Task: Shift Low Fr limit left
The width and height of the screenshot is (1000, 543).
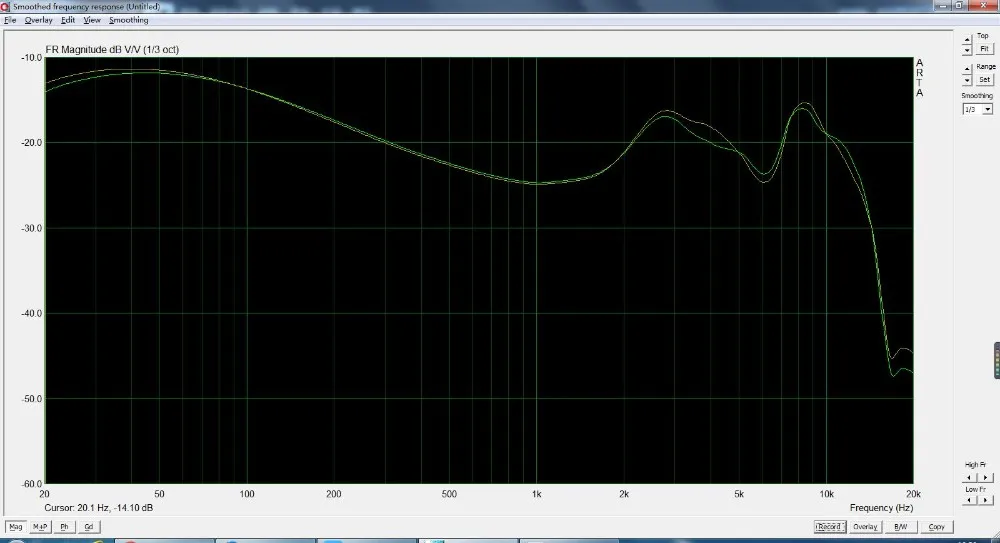Action: (969, 500)
